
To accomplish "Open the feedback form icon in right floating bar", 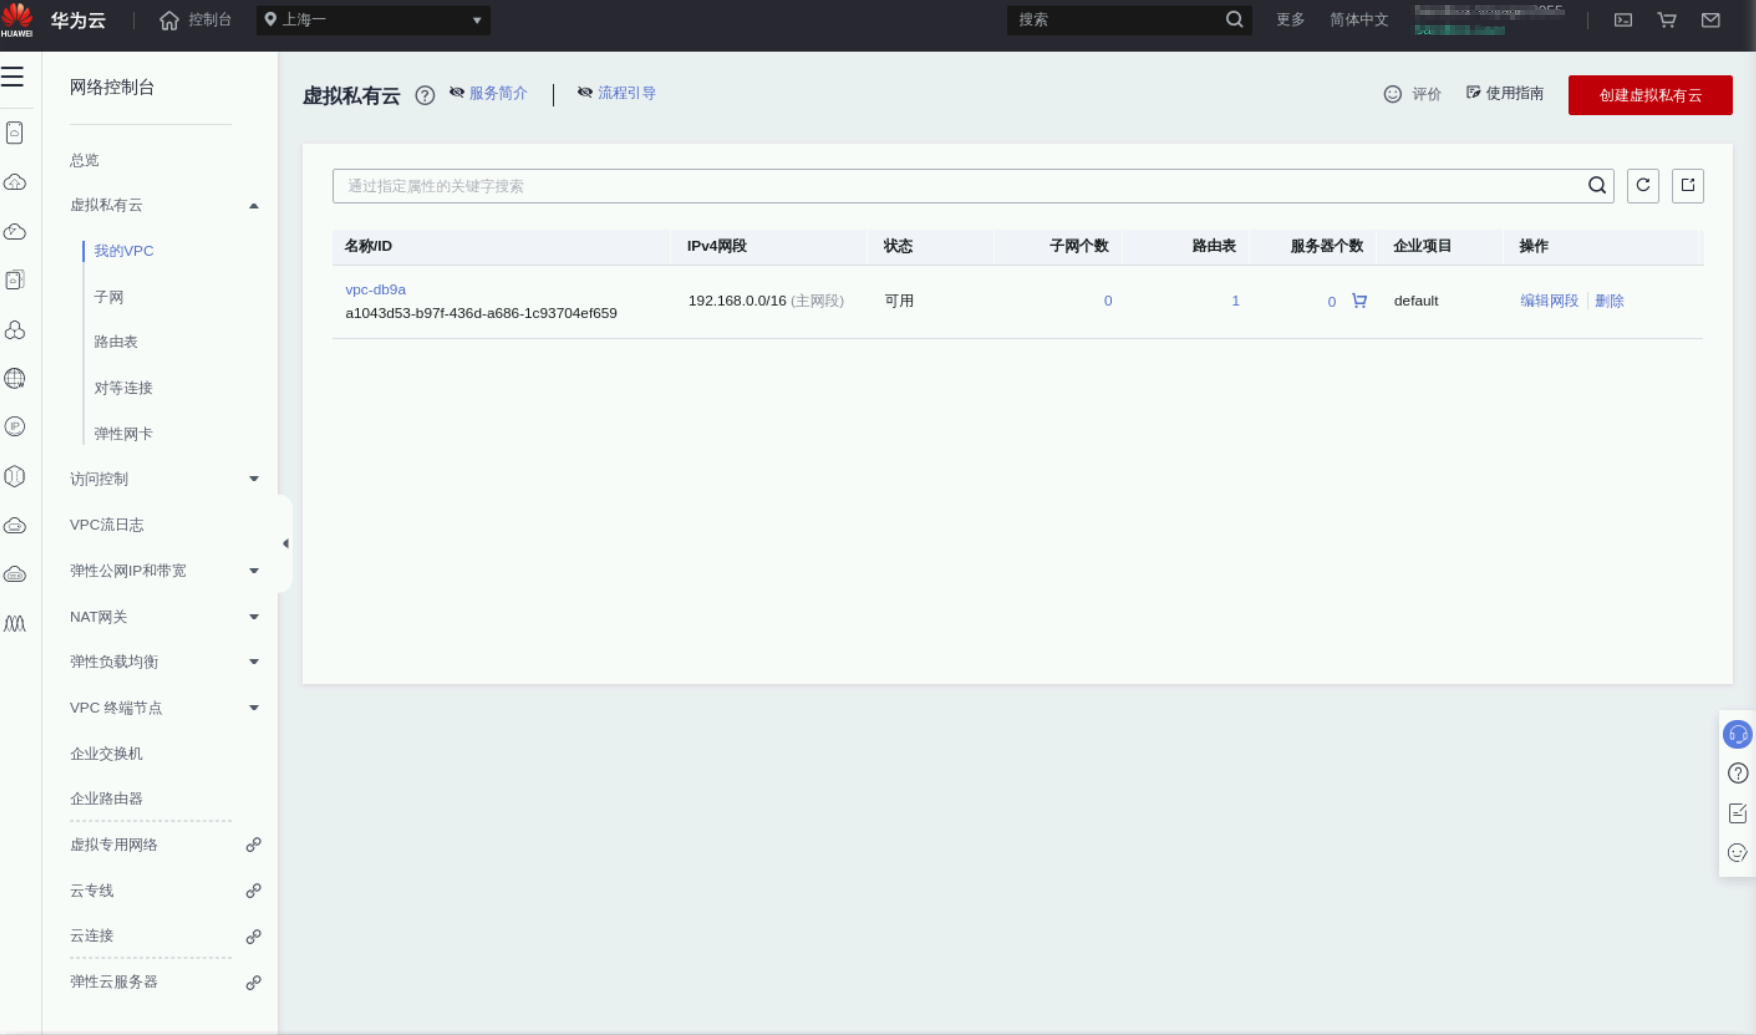I will (x=1738, y=813).
